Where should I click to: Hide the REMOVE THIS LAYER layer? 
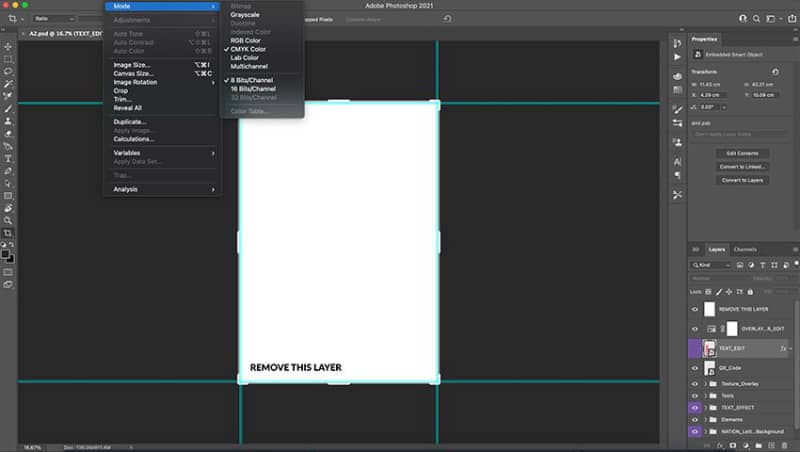(695, 309)
